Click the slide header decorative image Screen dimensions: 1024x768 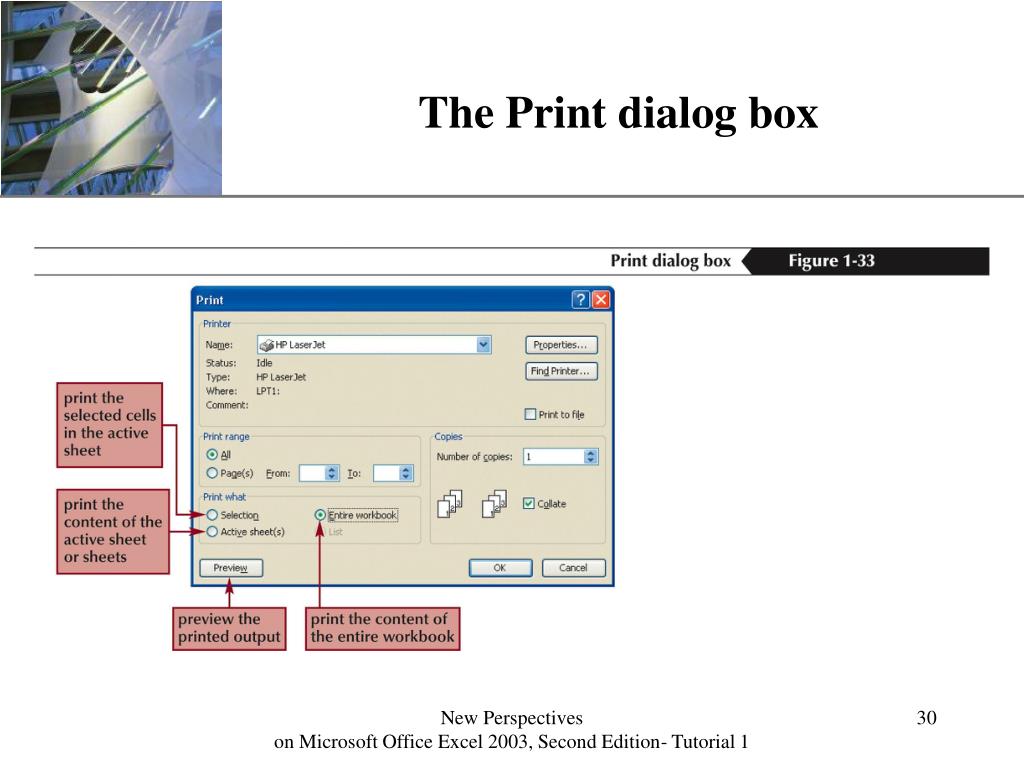point(111,98)
